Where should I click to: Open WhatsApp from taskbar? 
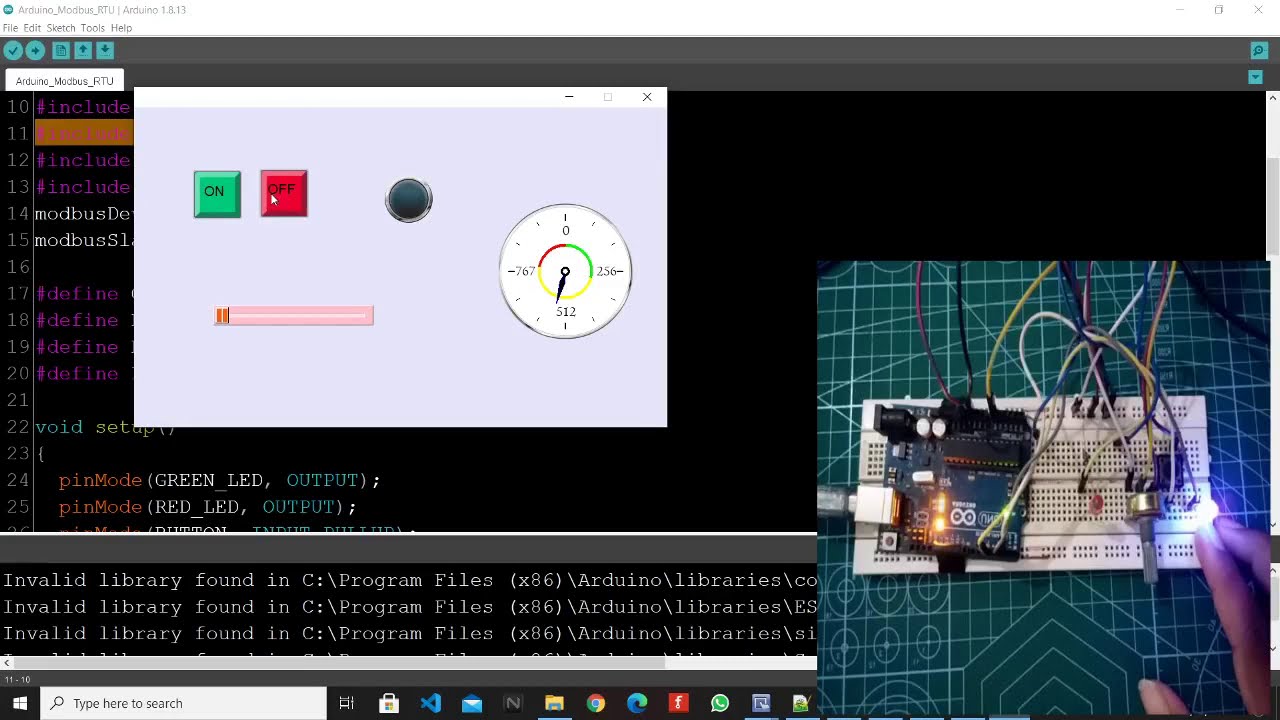(x=720, y=703)
